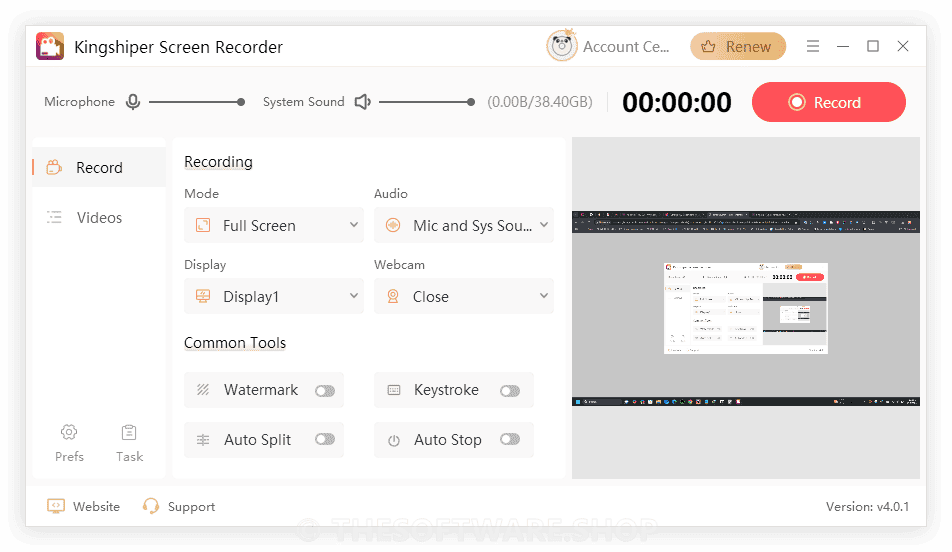Turn on the Auto Split switch

325,439
